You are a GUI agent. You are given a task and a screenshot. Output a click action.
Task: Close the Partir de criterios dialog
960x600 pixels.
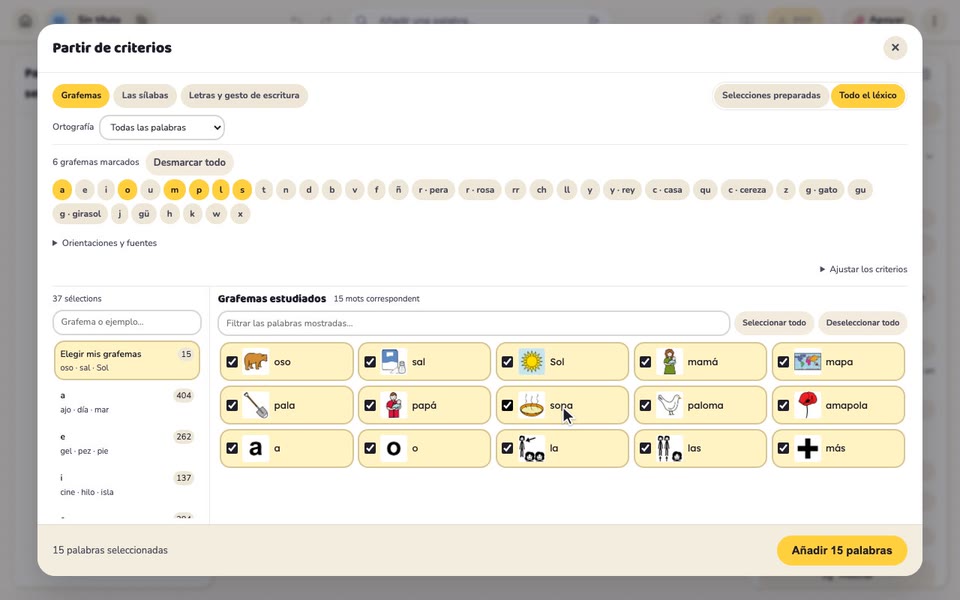coord(895,47)
